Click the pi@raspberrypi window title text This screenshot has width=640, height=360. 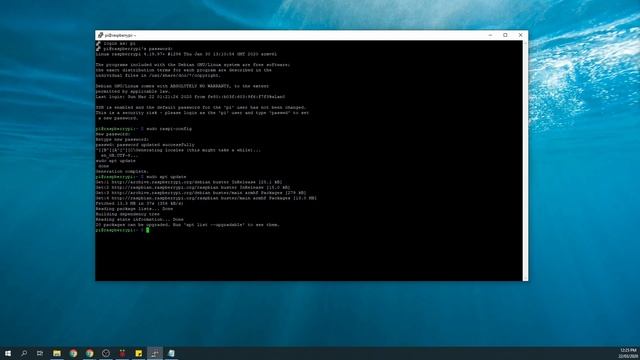(120, 36)
